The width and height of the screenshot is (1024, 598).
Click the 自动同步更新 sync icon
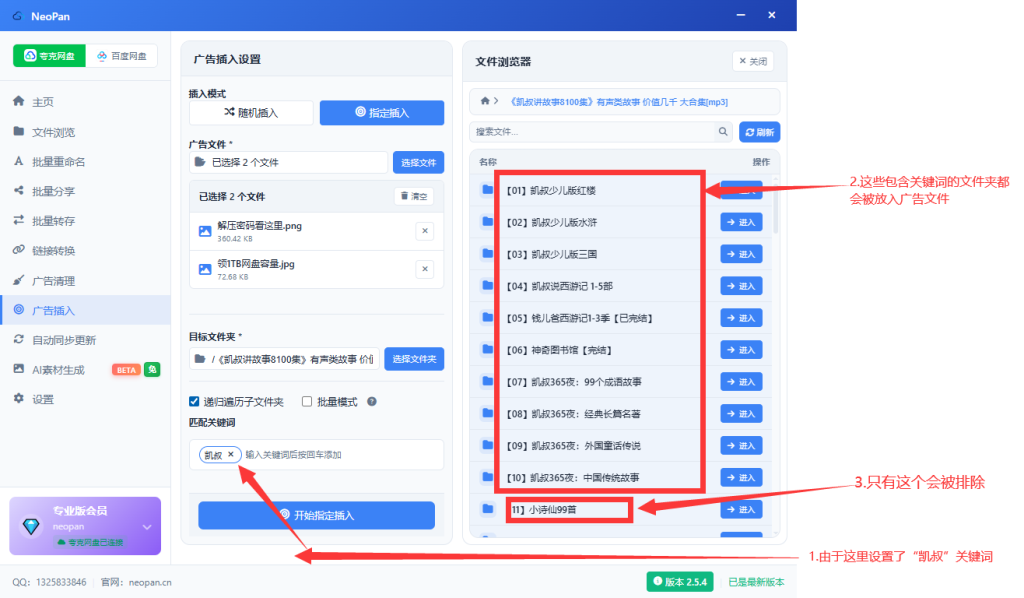[18, 339]
